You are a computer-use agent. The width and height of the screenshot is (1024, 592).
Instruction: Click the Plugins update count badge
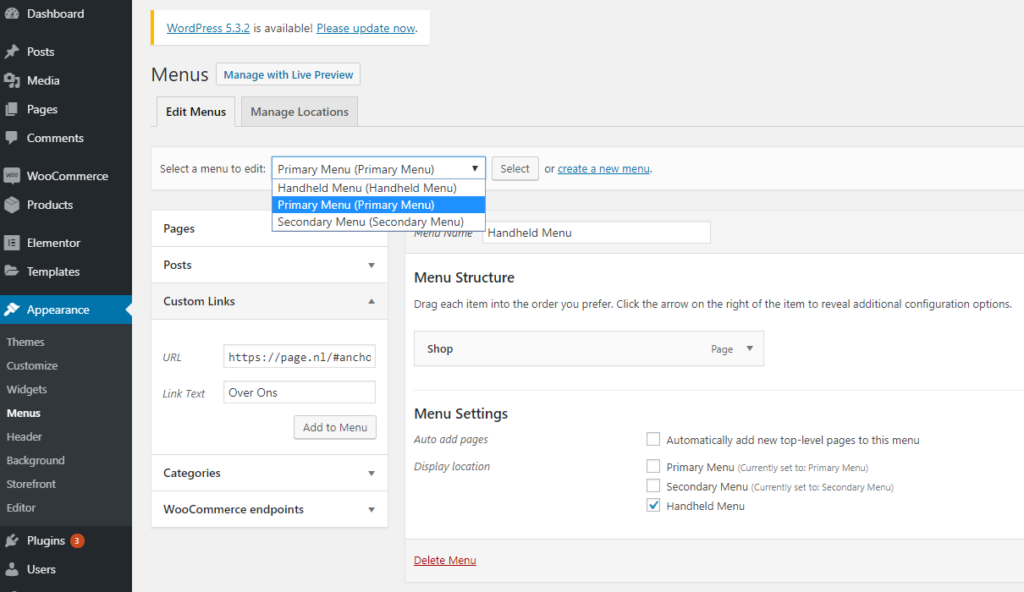click(x=77, y=540)
